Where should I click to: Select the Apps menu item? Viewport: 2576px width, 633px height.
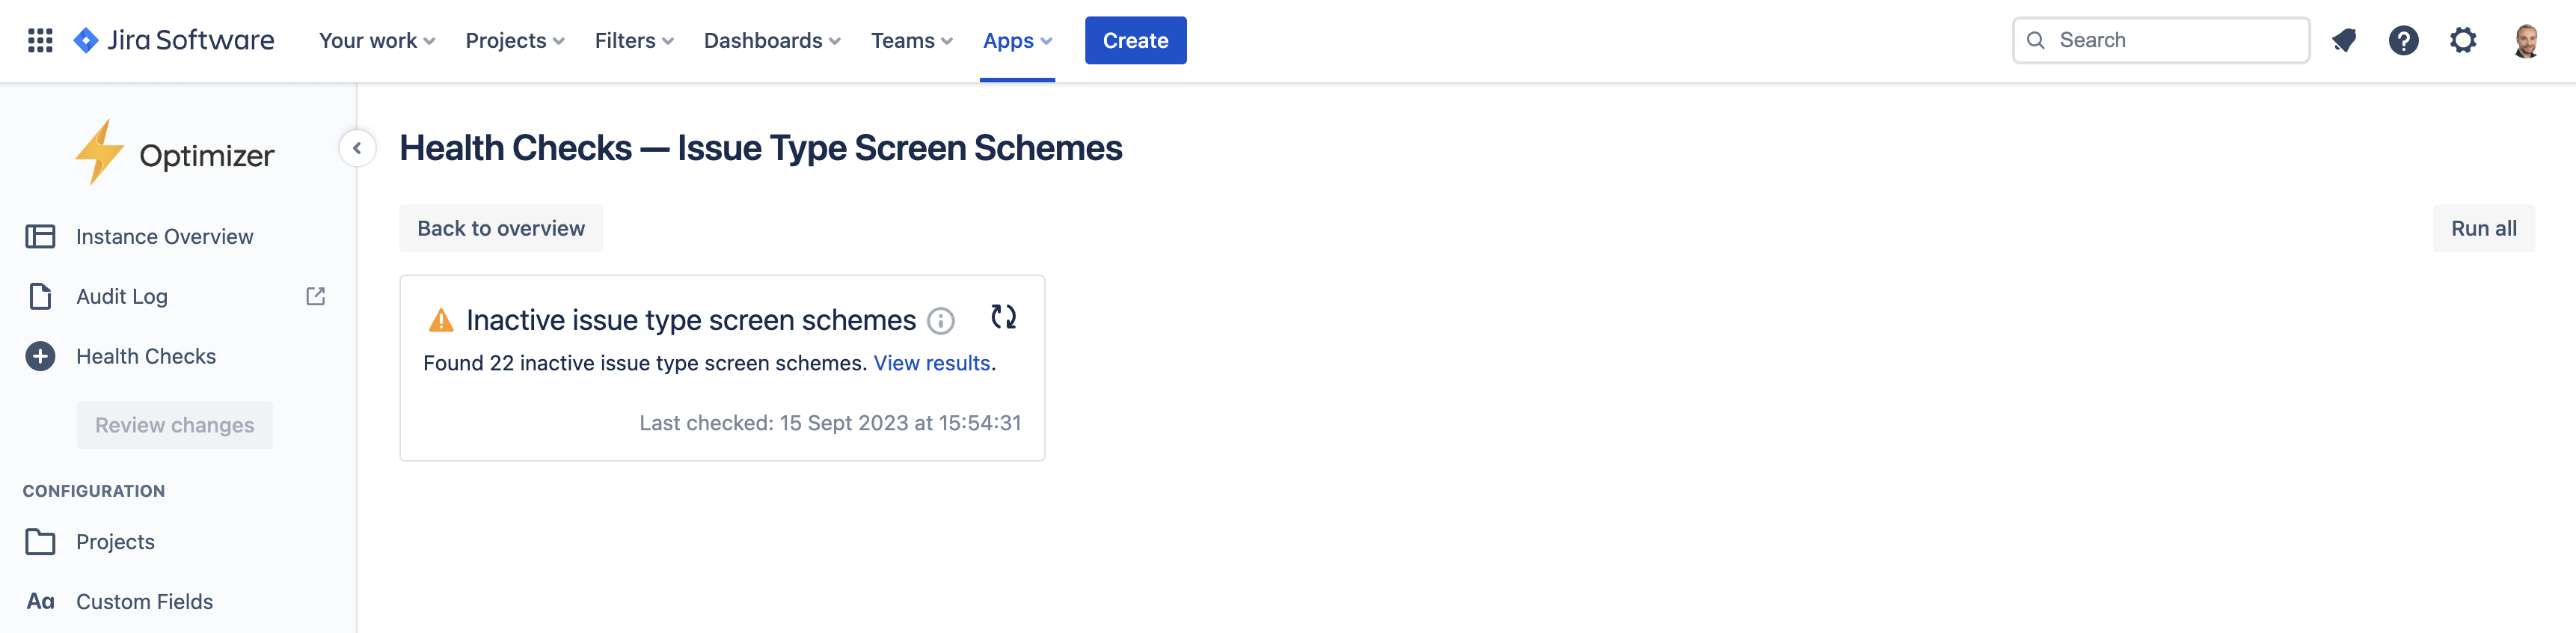(x=1016, y=40)
